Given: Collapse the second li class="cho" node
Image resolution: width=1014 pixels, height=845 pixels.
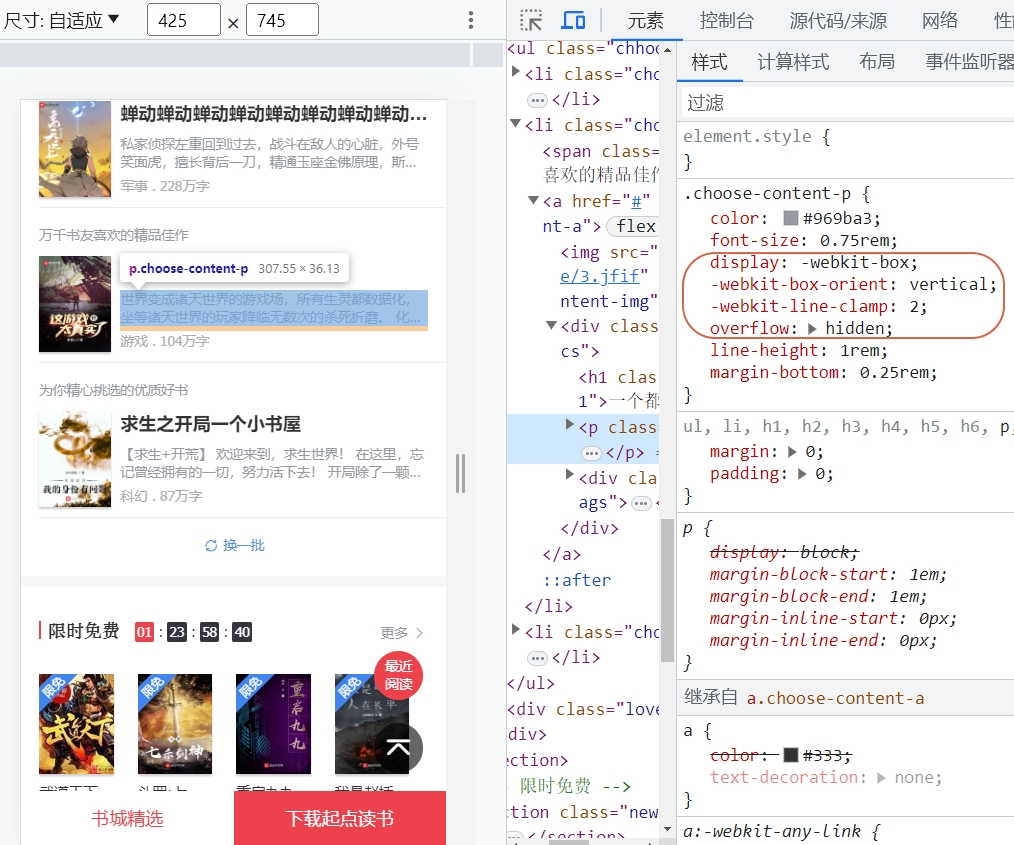Looking at the screenshot, I should coord(515,123).
